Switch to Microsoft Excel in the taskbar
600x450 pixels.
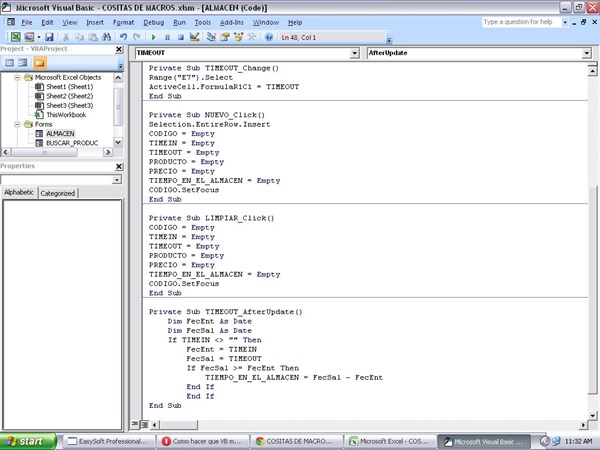coord(392,441)
